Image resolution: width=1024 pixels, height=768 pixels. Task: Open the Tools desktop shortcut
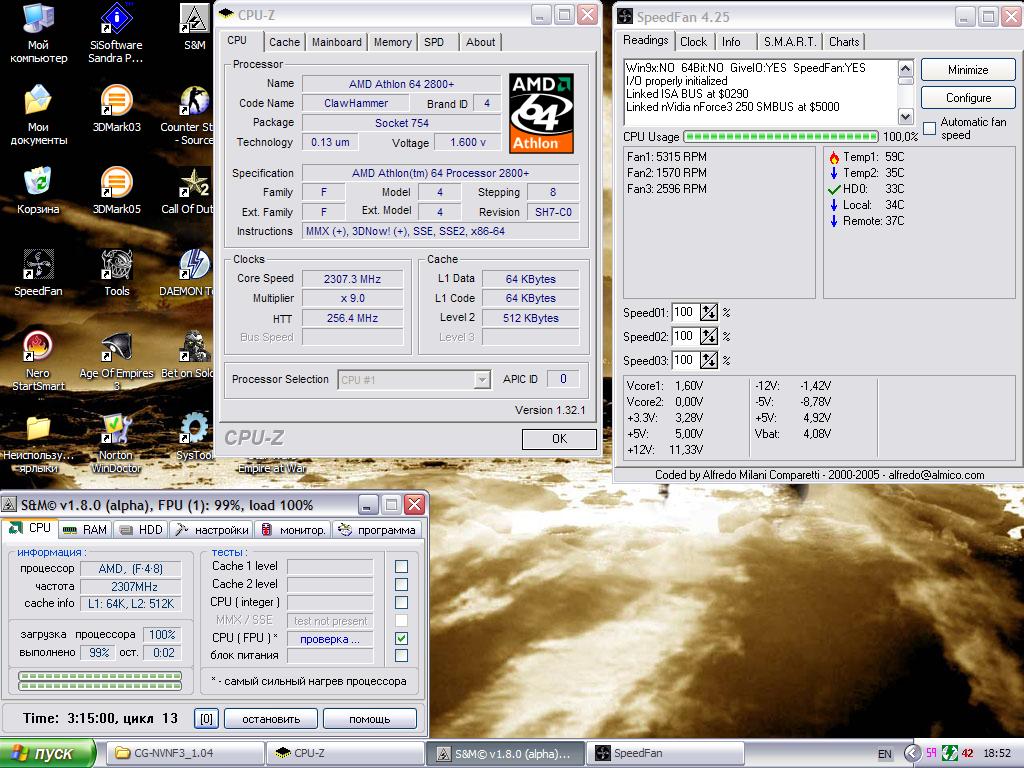116,273
